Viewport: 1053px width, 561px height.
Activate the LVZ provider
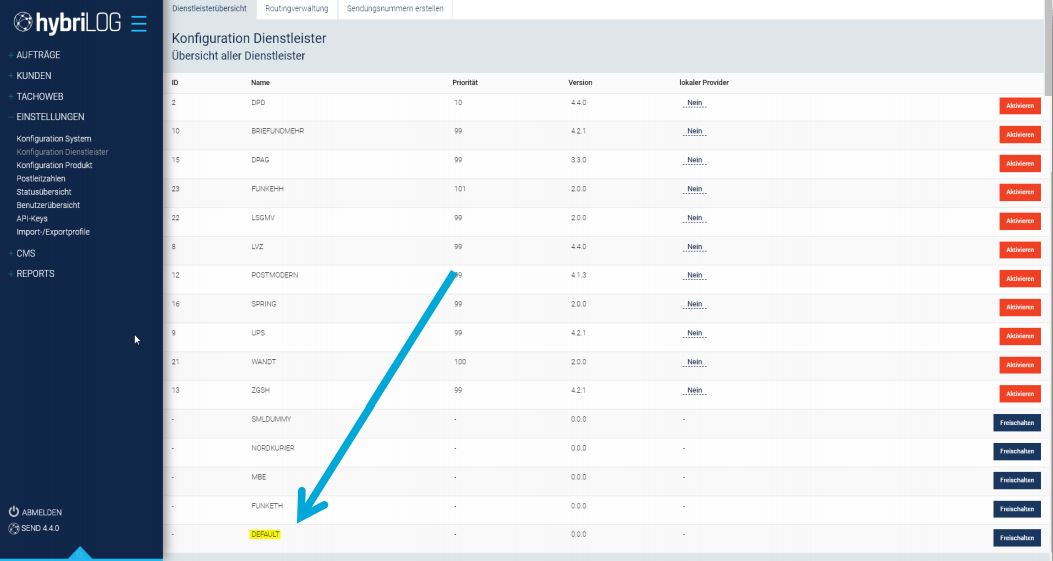1019,250
